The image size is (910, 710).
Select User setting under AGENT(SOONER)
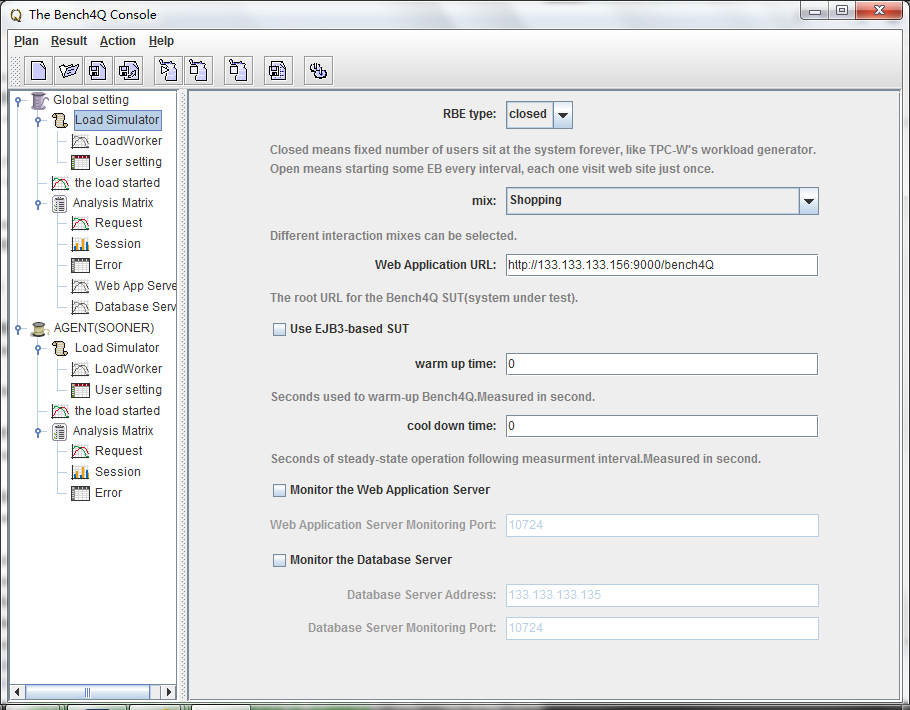point(128,390)
